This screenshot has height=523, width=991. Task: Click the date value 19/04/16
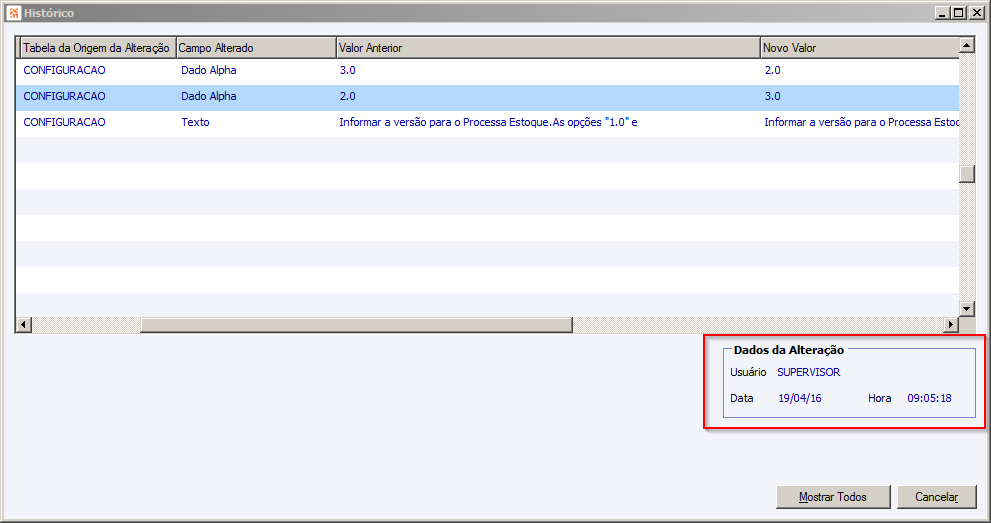click(800, 398)
